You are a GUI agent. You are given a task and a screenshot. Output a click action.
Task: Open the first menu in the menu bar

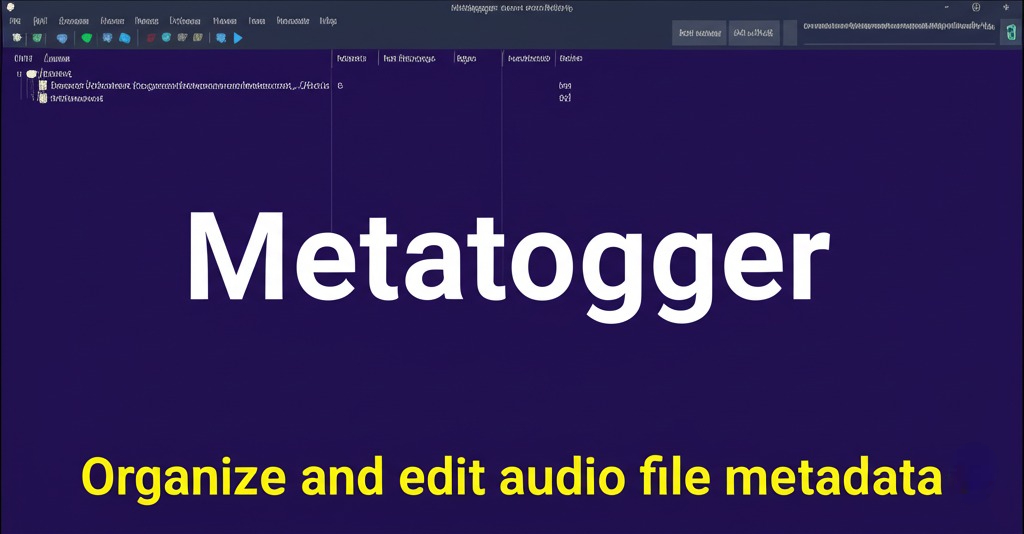tap(15, 20)
